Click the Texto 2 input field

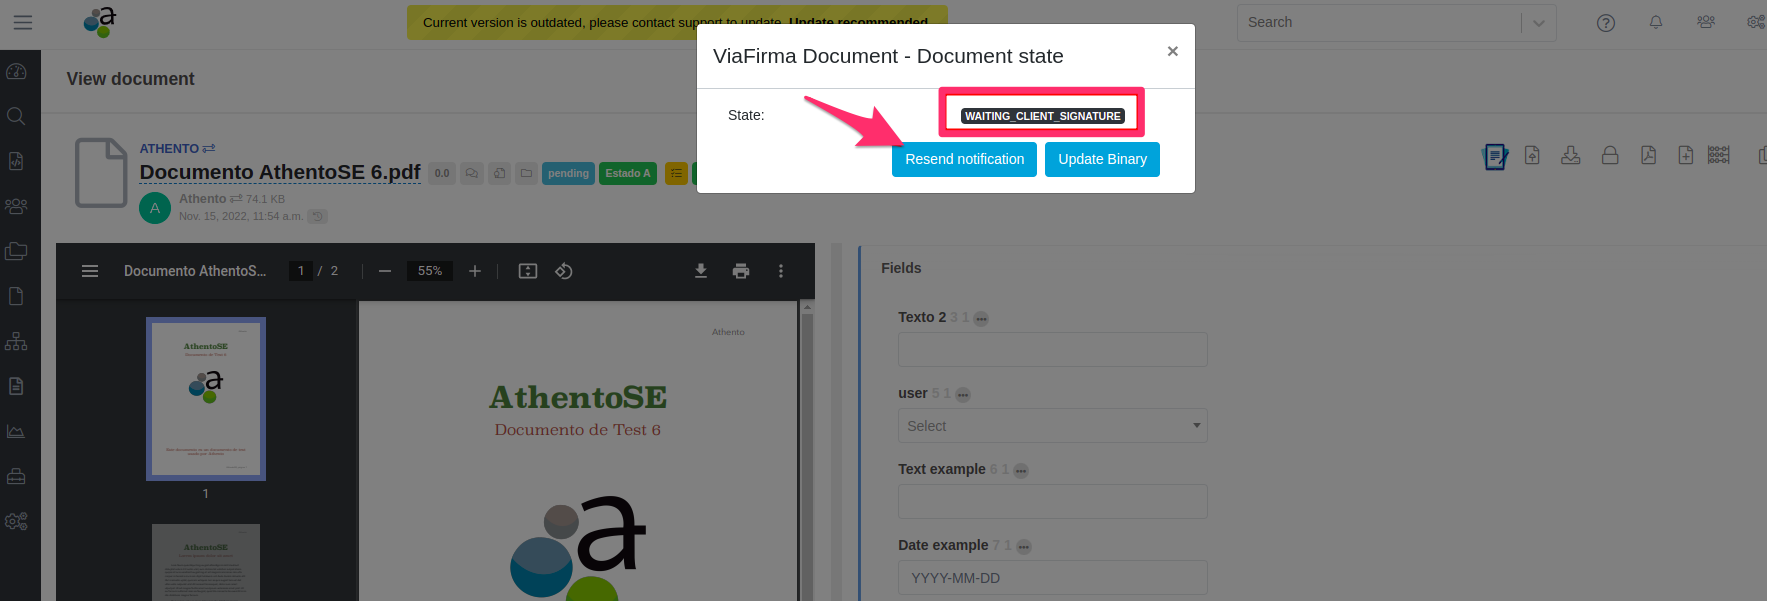[x=1052, y=350]
